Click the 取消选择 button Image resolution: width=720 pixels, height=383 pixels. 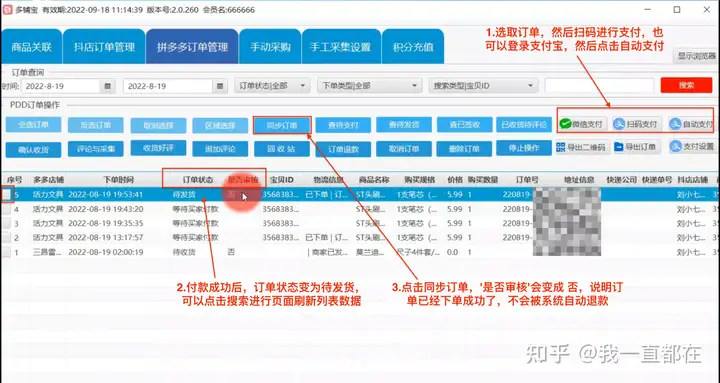click(x=158, y=125)
